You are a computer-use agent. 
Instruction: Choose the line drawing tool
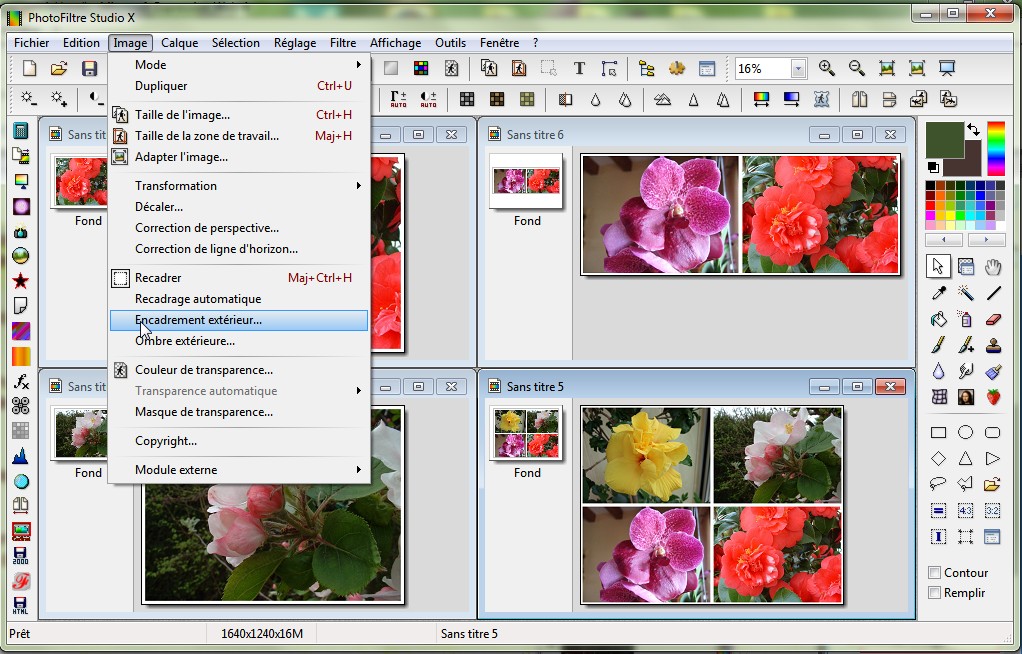(x=993, y=293)
